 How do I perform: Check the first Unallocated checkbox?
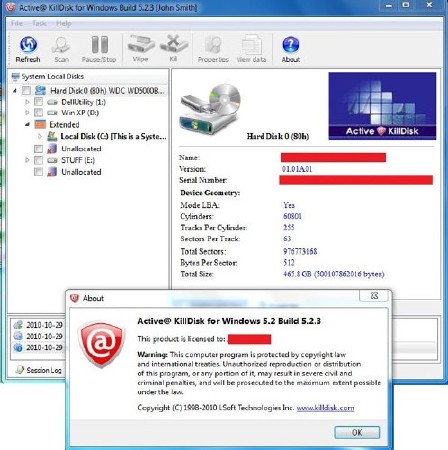(x=38, y=149)
